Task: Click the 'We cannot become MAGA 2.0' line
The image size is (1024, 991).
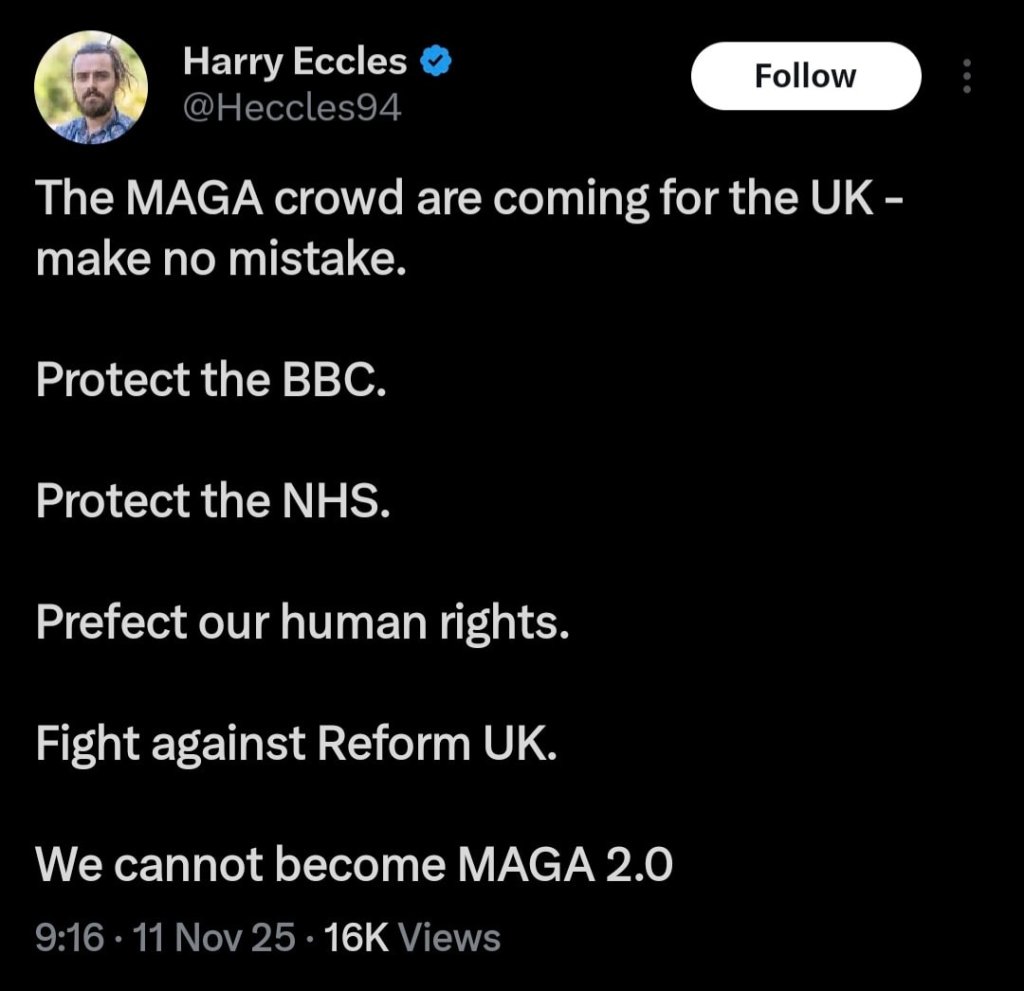Action: click(354, 865)
